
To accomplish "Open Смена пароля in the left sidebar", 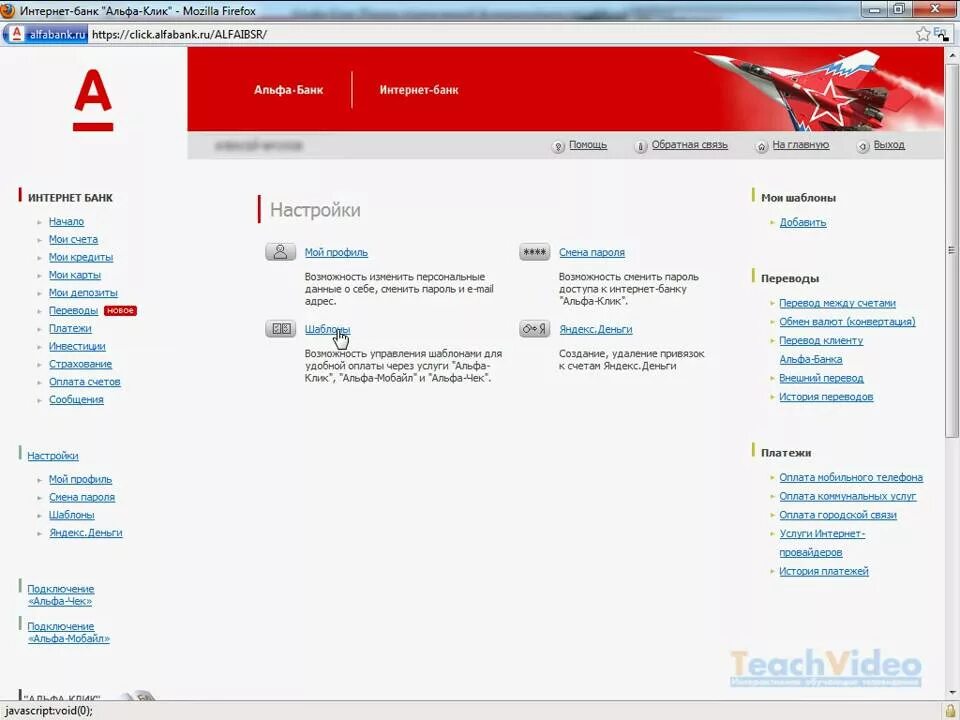I will click(x=82, y=497).
